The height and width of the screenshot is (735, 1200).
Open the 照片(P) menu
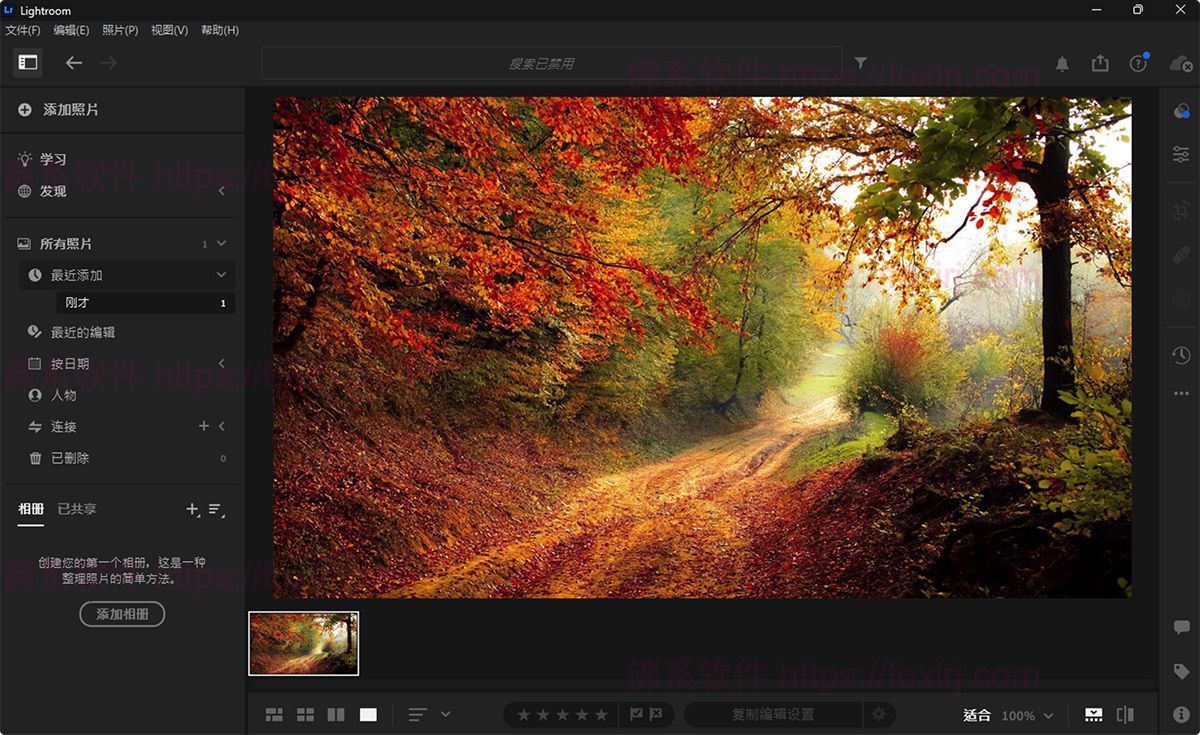pyautogui.click(x=120, y=30)
